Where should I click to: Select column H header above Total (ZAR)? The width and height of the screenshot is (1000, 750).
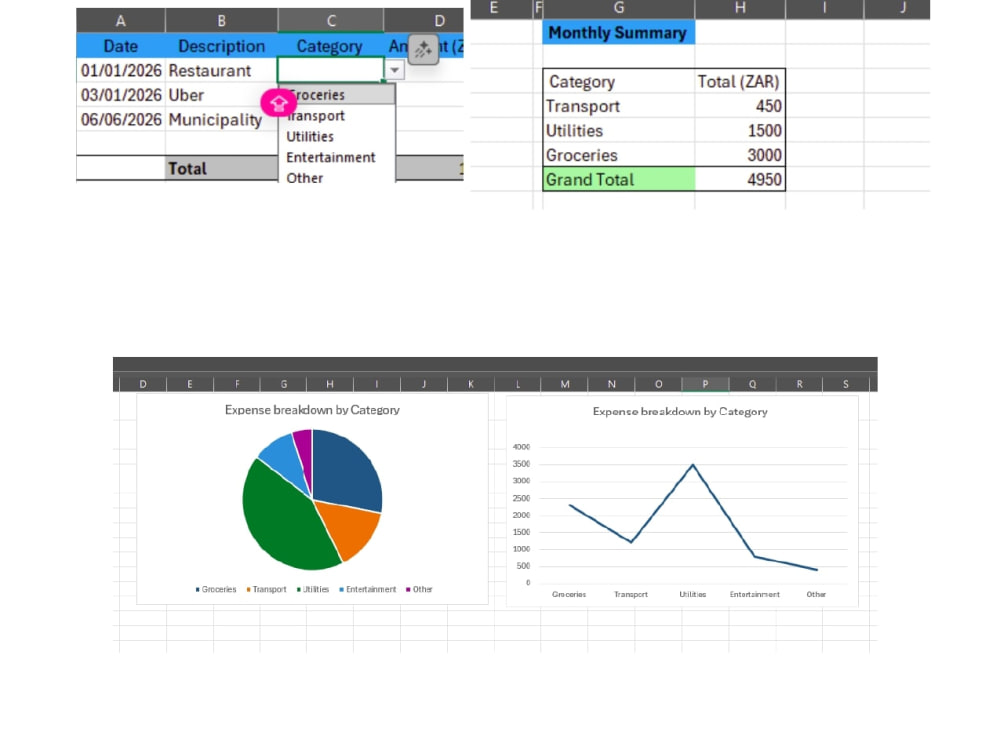pos(740,8)
